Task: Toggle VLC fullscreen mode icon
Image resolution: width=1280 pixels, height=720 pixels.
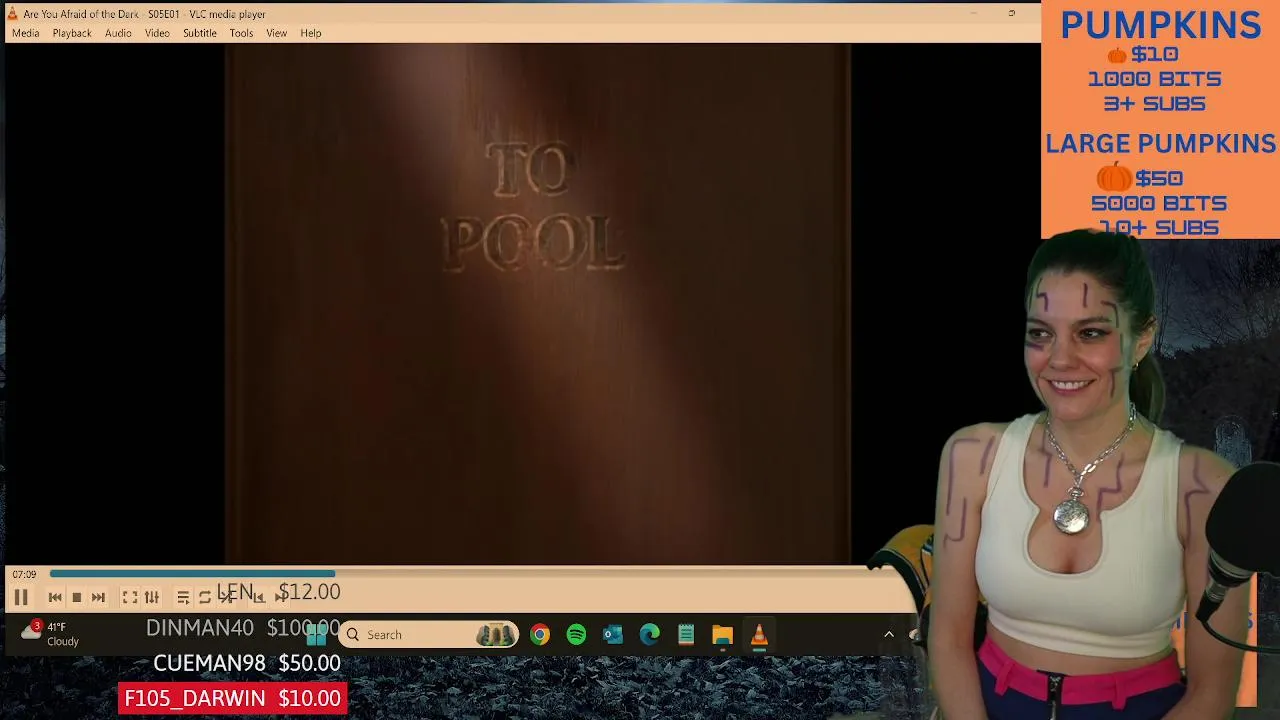Action: (130, 597)
